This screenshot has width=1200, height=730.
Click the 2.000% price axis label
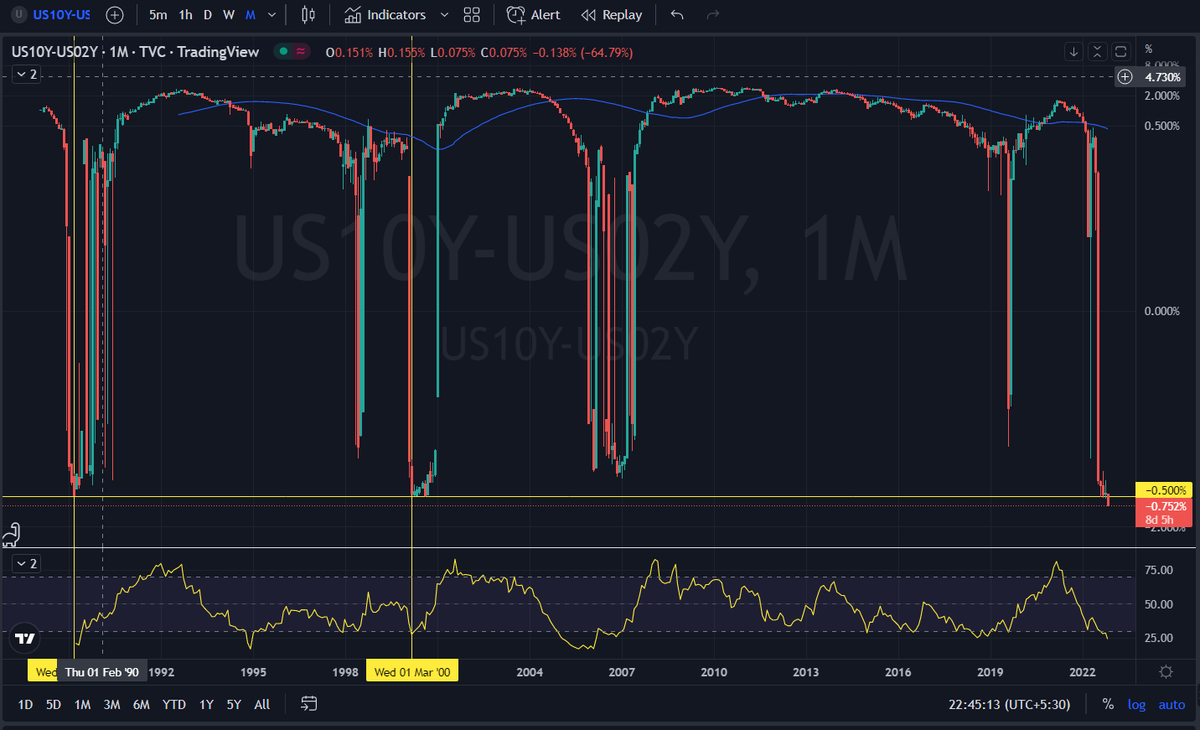1162,96
